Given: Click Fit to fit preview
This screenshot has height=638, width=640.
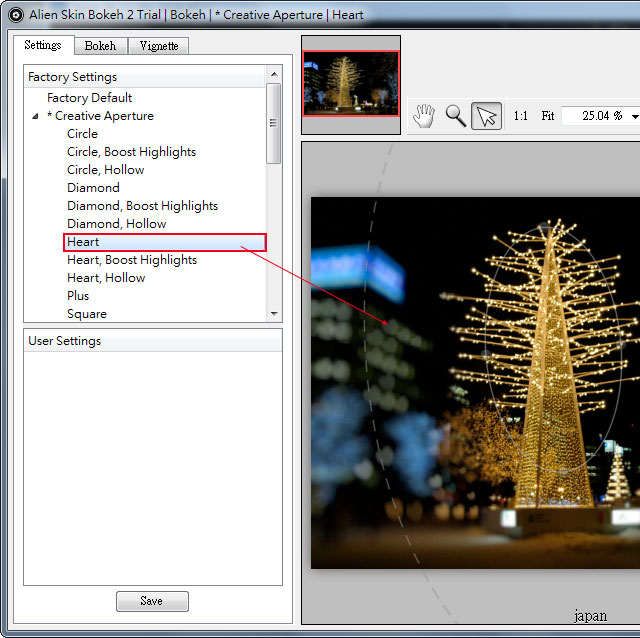Looking at the screenshot, I should coord(547,116).
